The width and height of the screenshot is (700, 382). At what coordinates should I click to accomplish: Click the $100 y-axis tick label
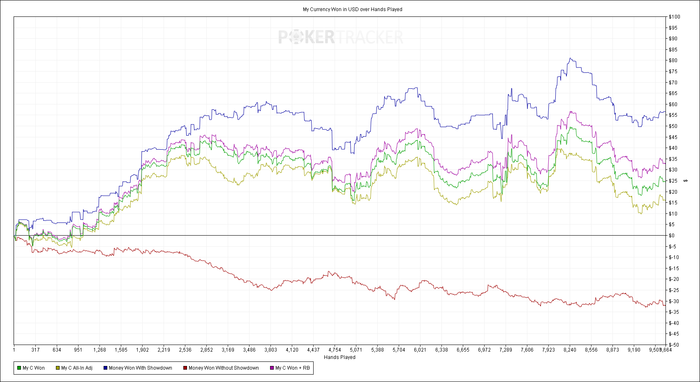tap(674, 17)
